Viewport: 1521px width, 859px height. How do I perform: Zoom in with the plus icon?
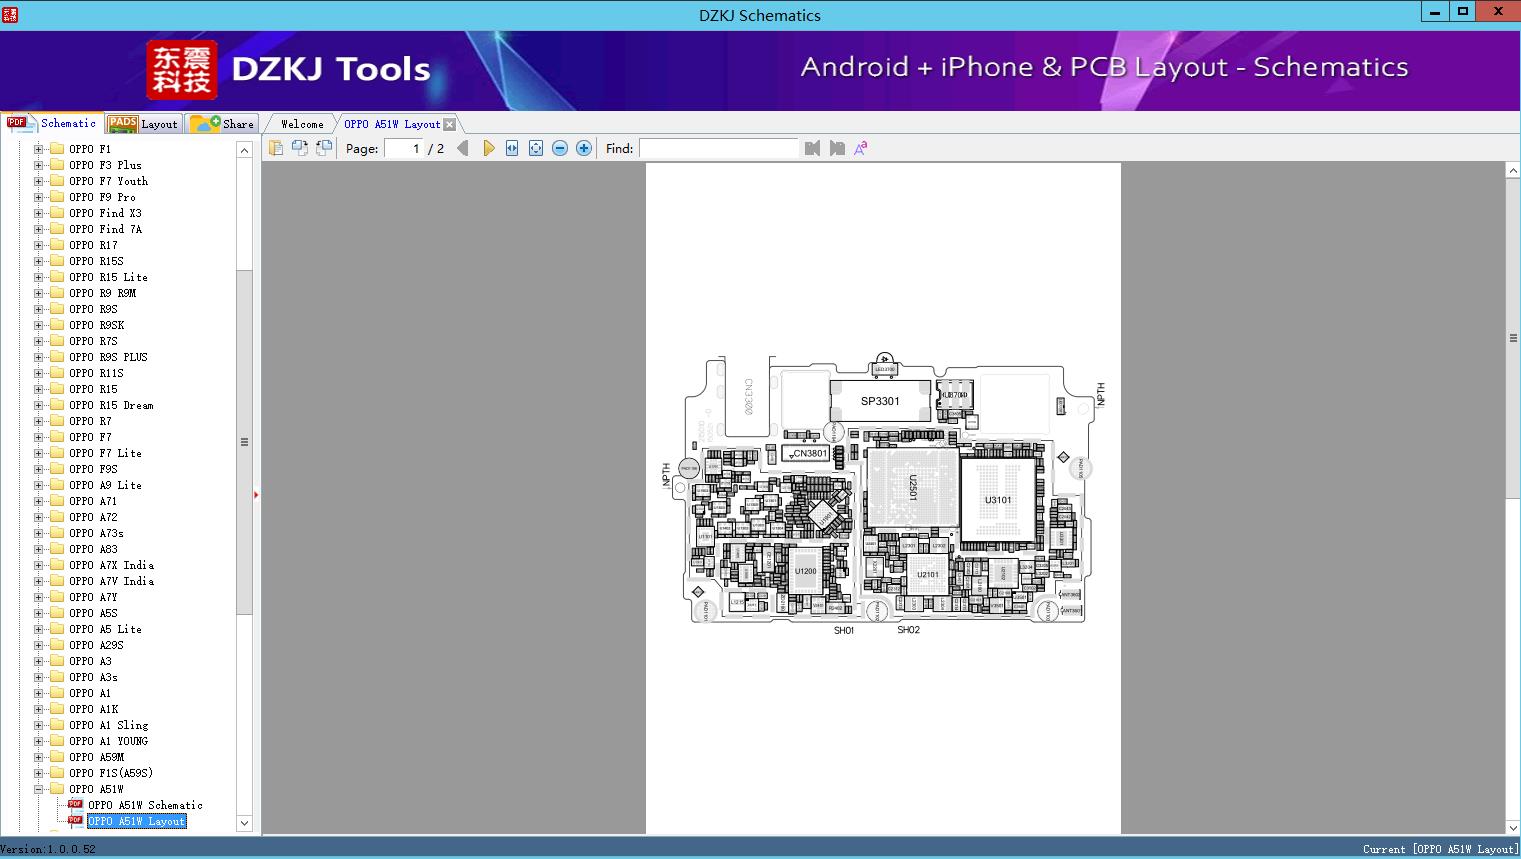[584, 148]
